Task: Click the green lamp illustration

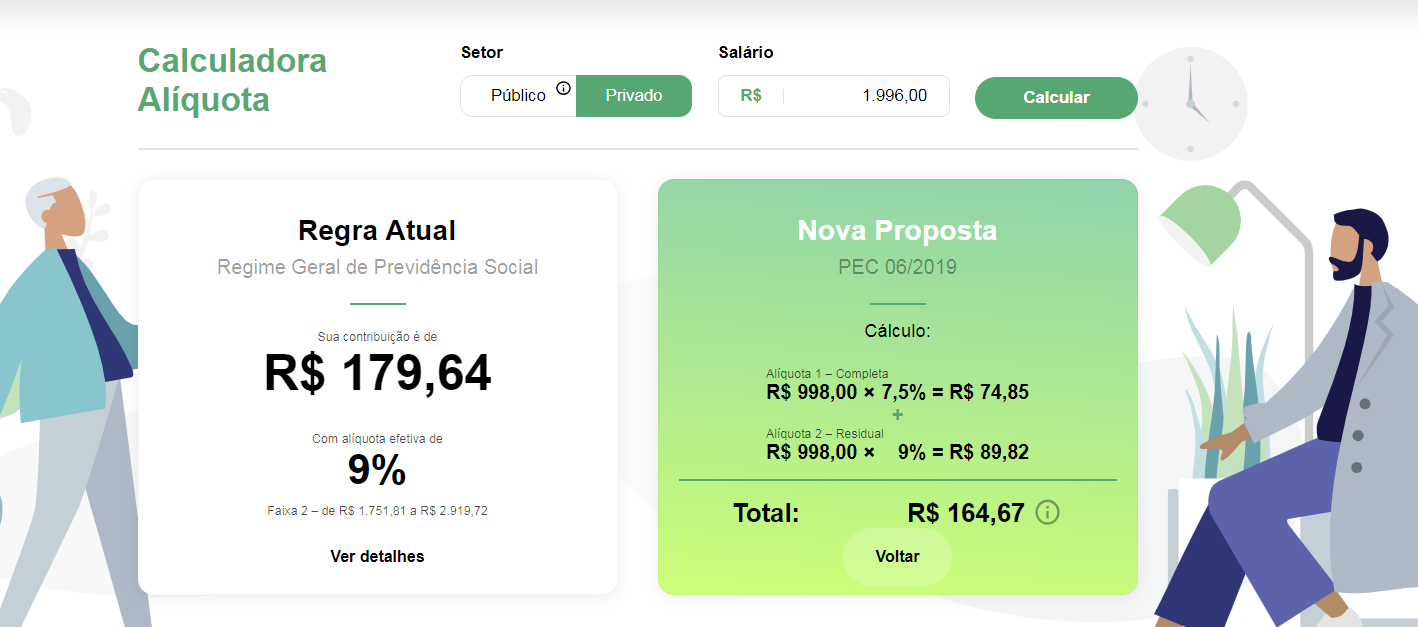Action: (x=1203, y=223)
